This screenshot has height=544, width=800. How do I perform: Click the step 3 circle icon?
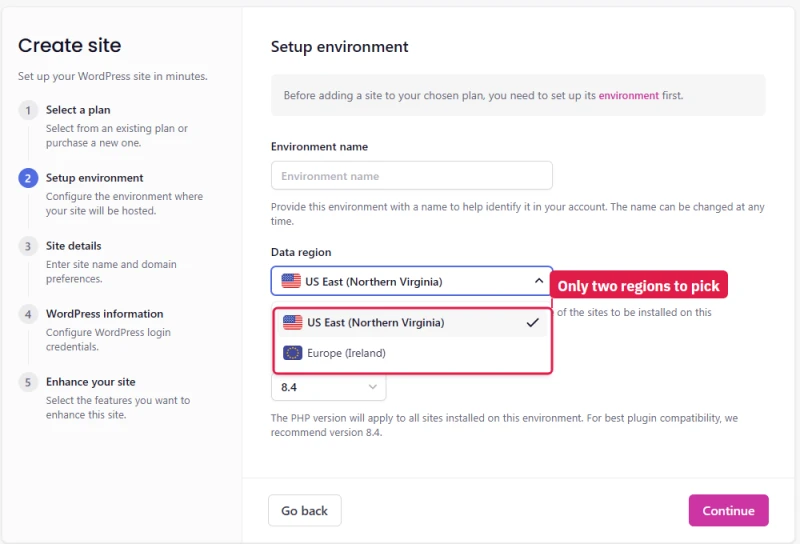28,246
